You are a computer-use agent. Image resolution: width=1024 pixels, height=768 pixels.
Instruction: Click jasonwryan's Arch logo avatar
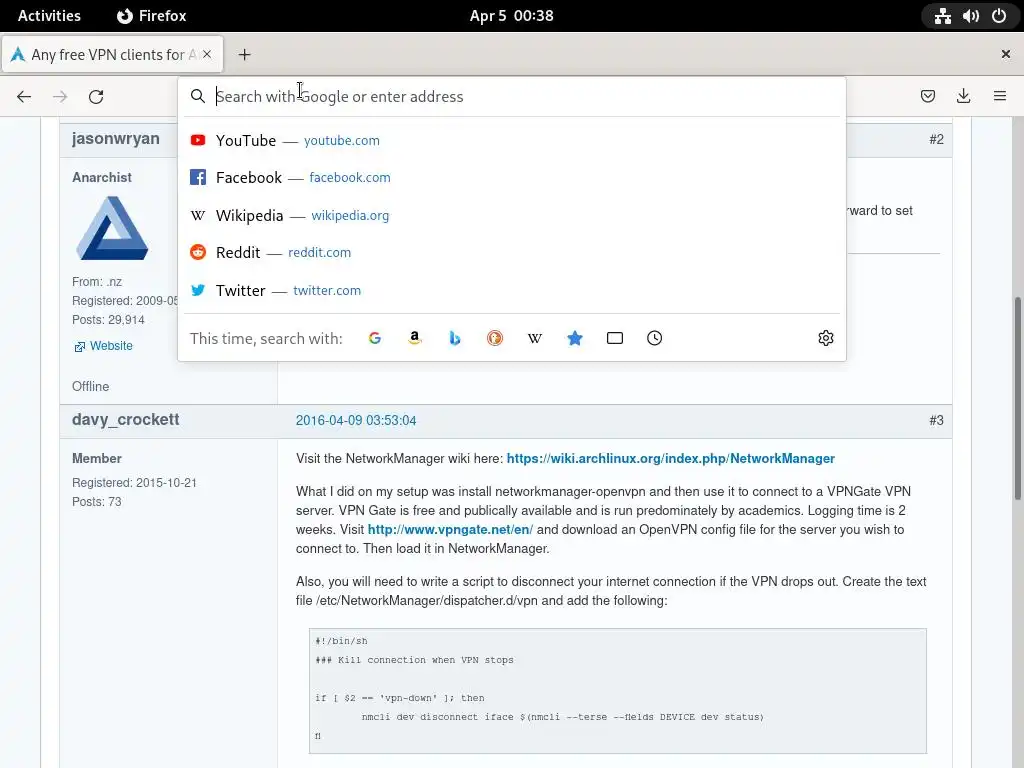click(112, 229)
